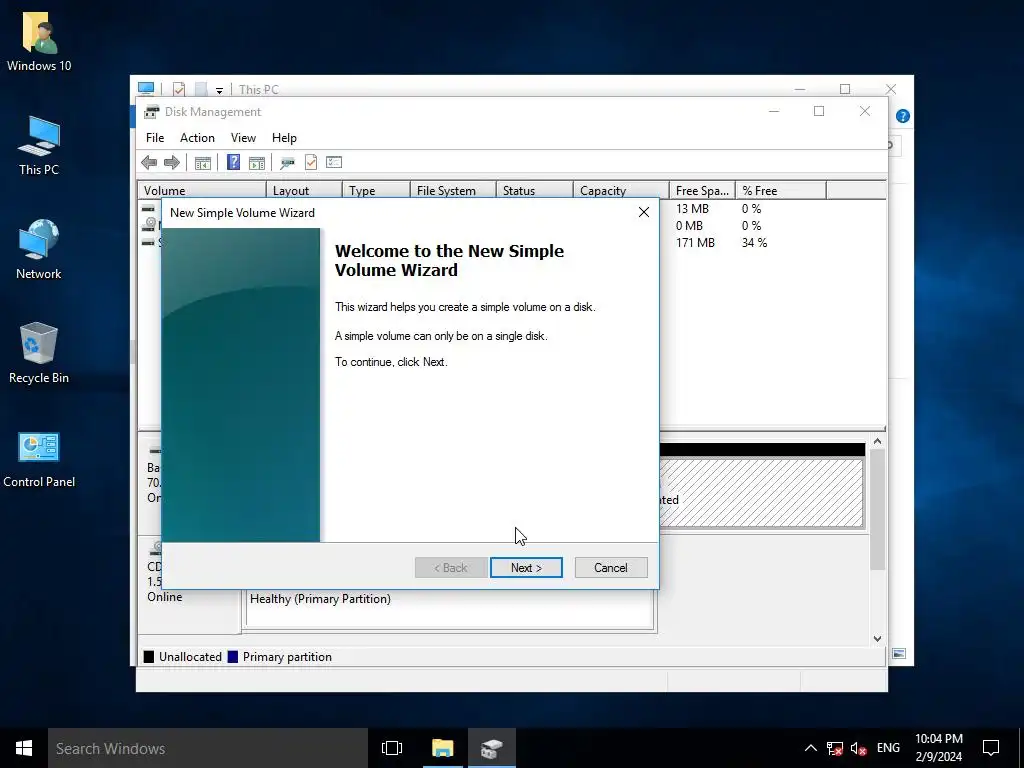Click the taskbar clock showing 10:04 PM
Screen dimensions: 1024x768
click(x=938, y=748)
